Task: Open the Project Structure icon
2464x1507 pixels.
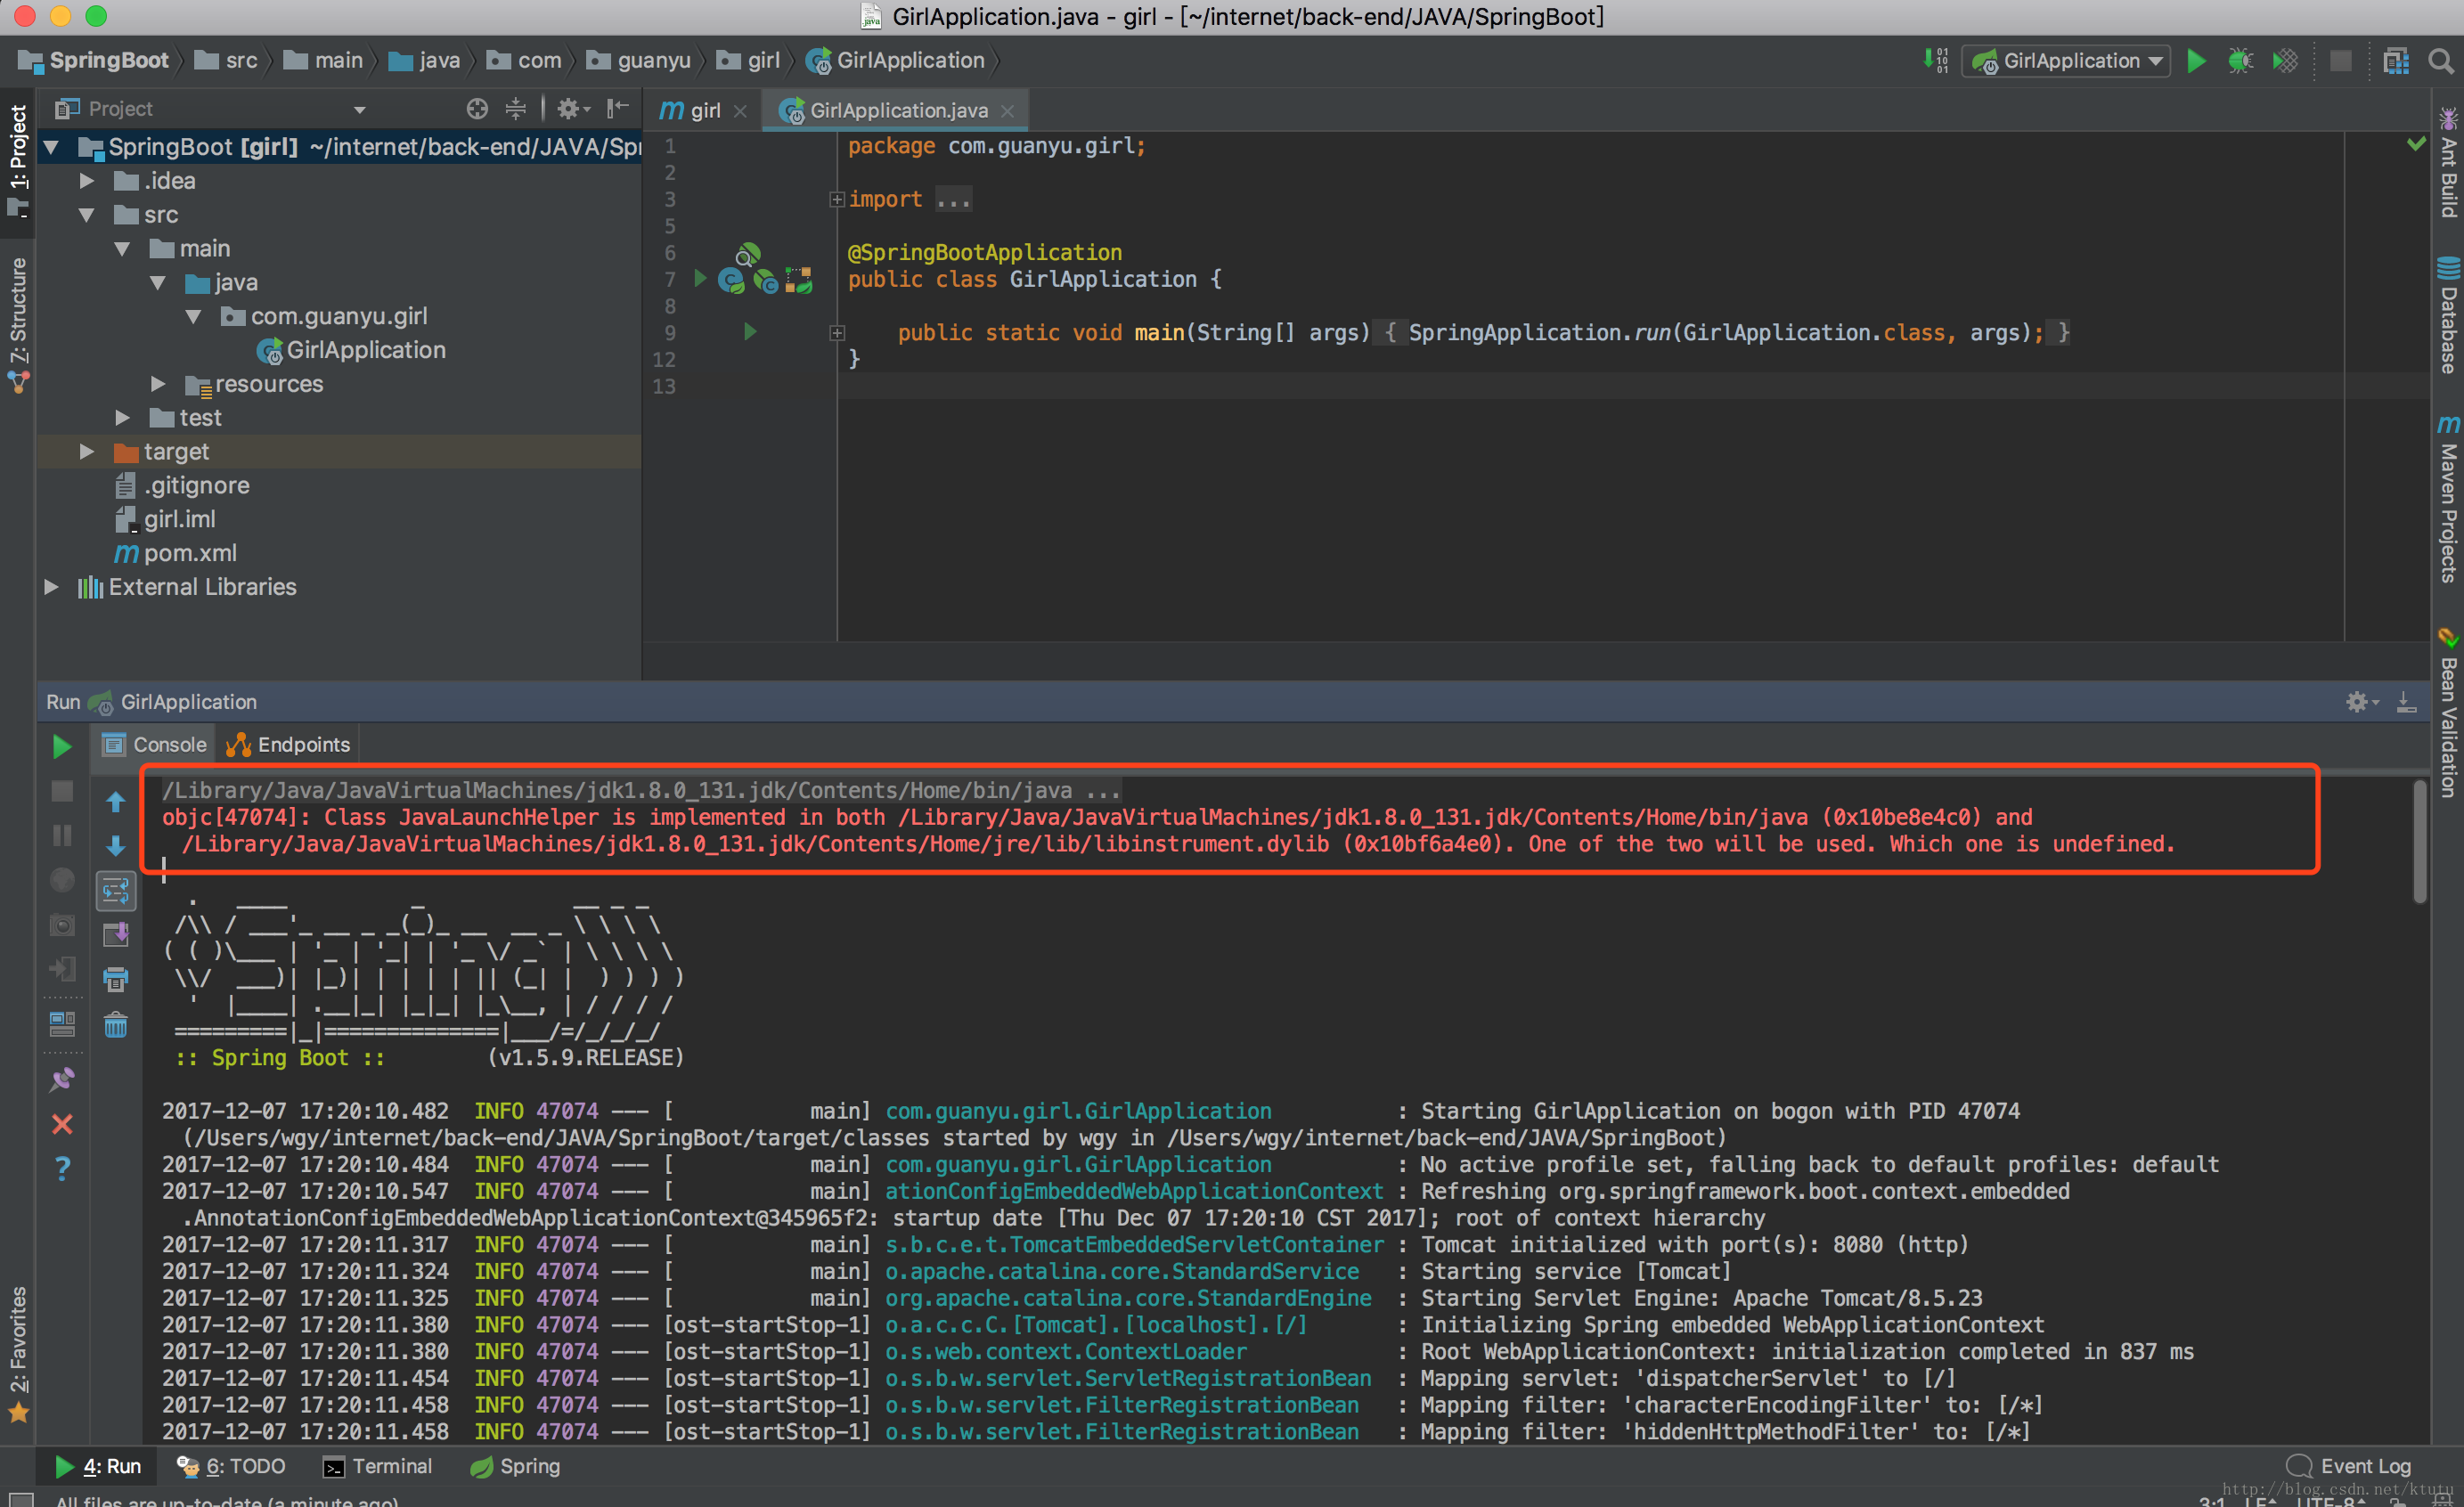Action: (x=2396, y=61)
